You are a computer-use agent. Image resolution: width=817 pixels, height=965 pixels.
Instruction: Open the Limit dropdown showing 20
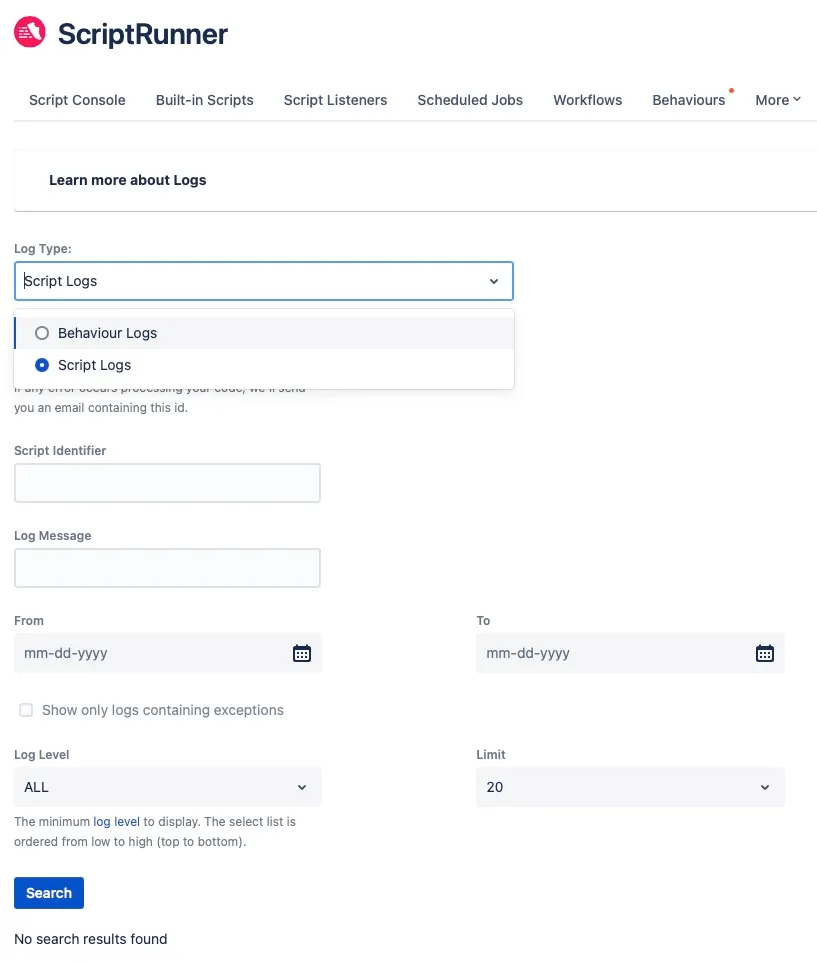tap(630, 787)
